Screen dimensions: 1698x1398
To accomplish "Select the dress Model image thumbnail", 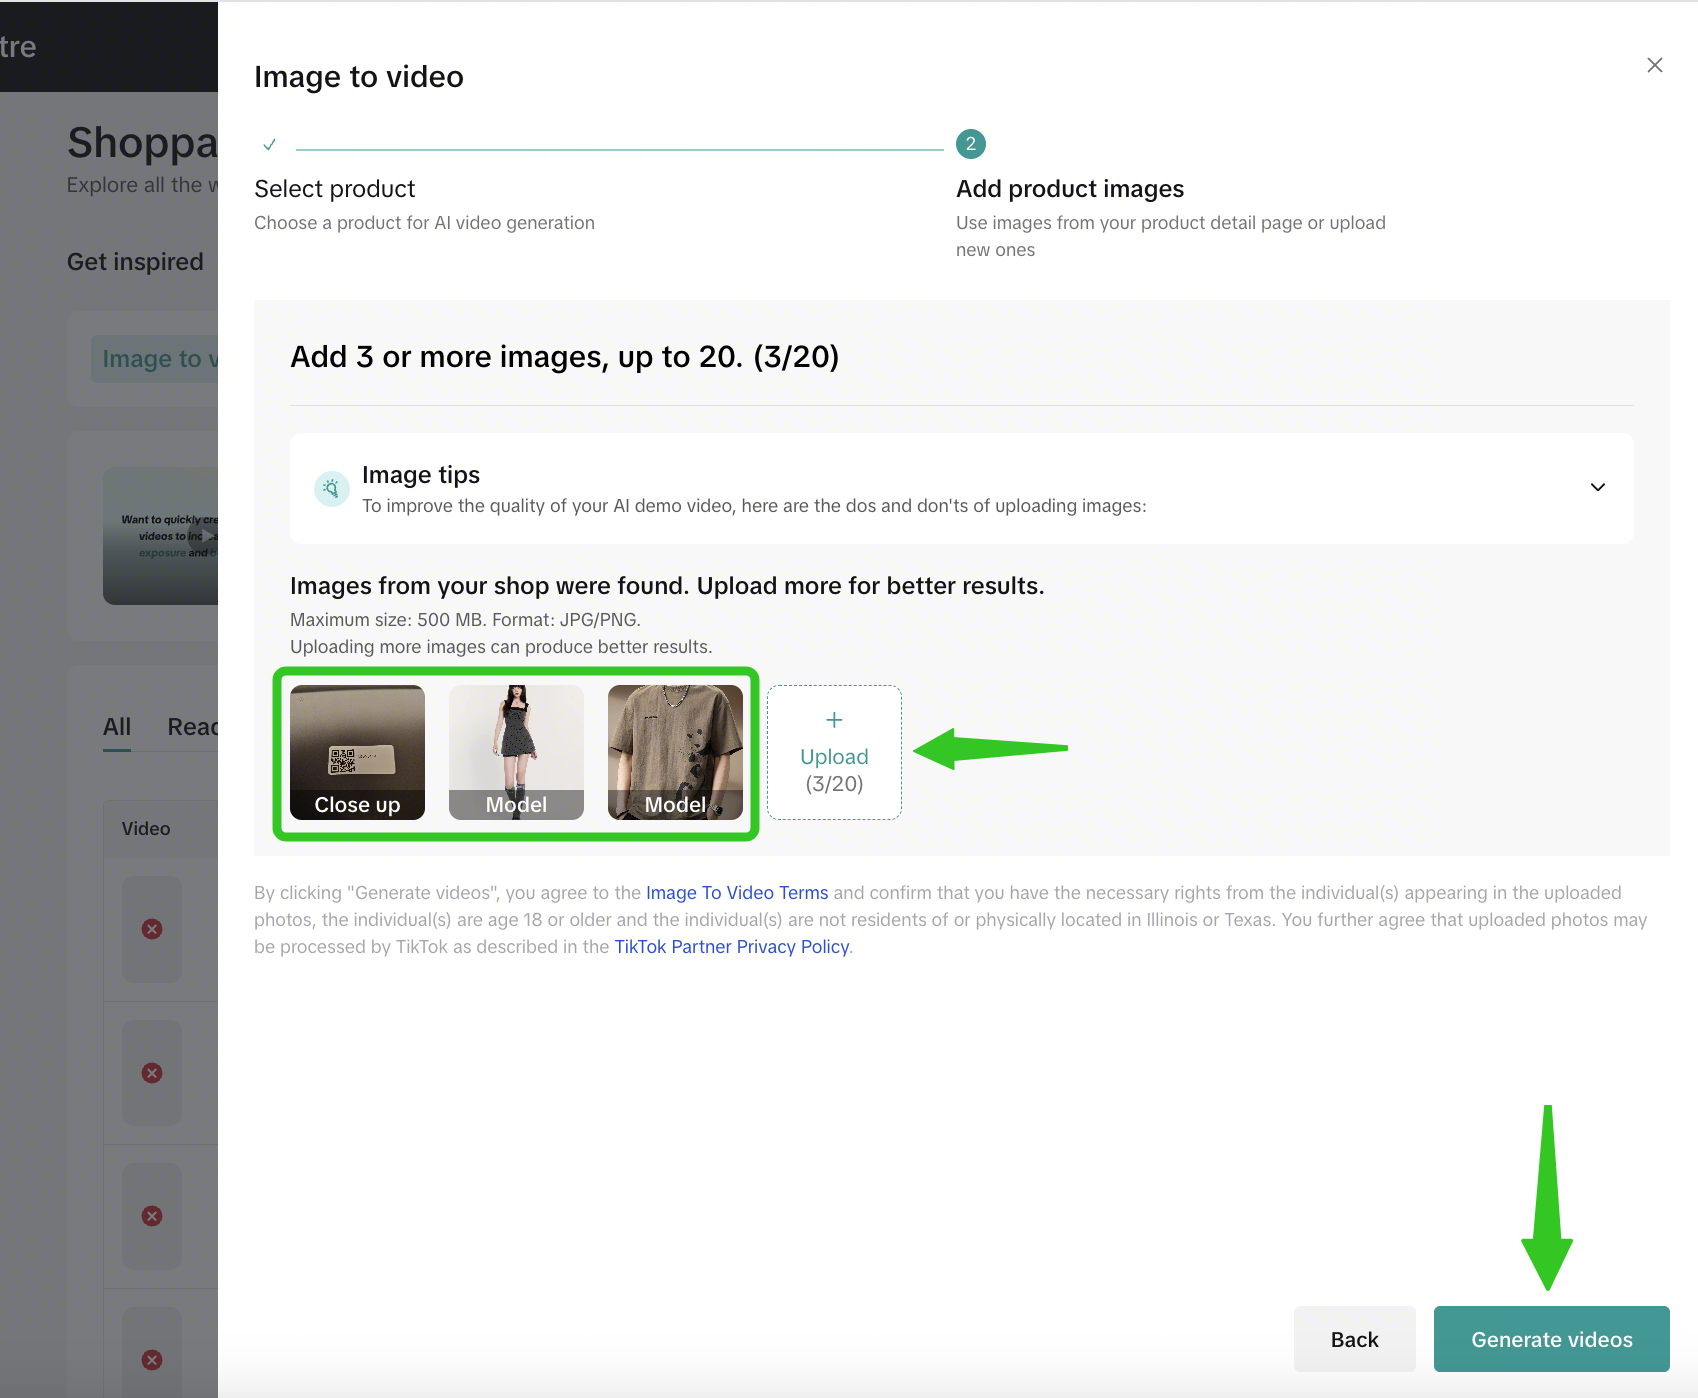I will (516, 751).
